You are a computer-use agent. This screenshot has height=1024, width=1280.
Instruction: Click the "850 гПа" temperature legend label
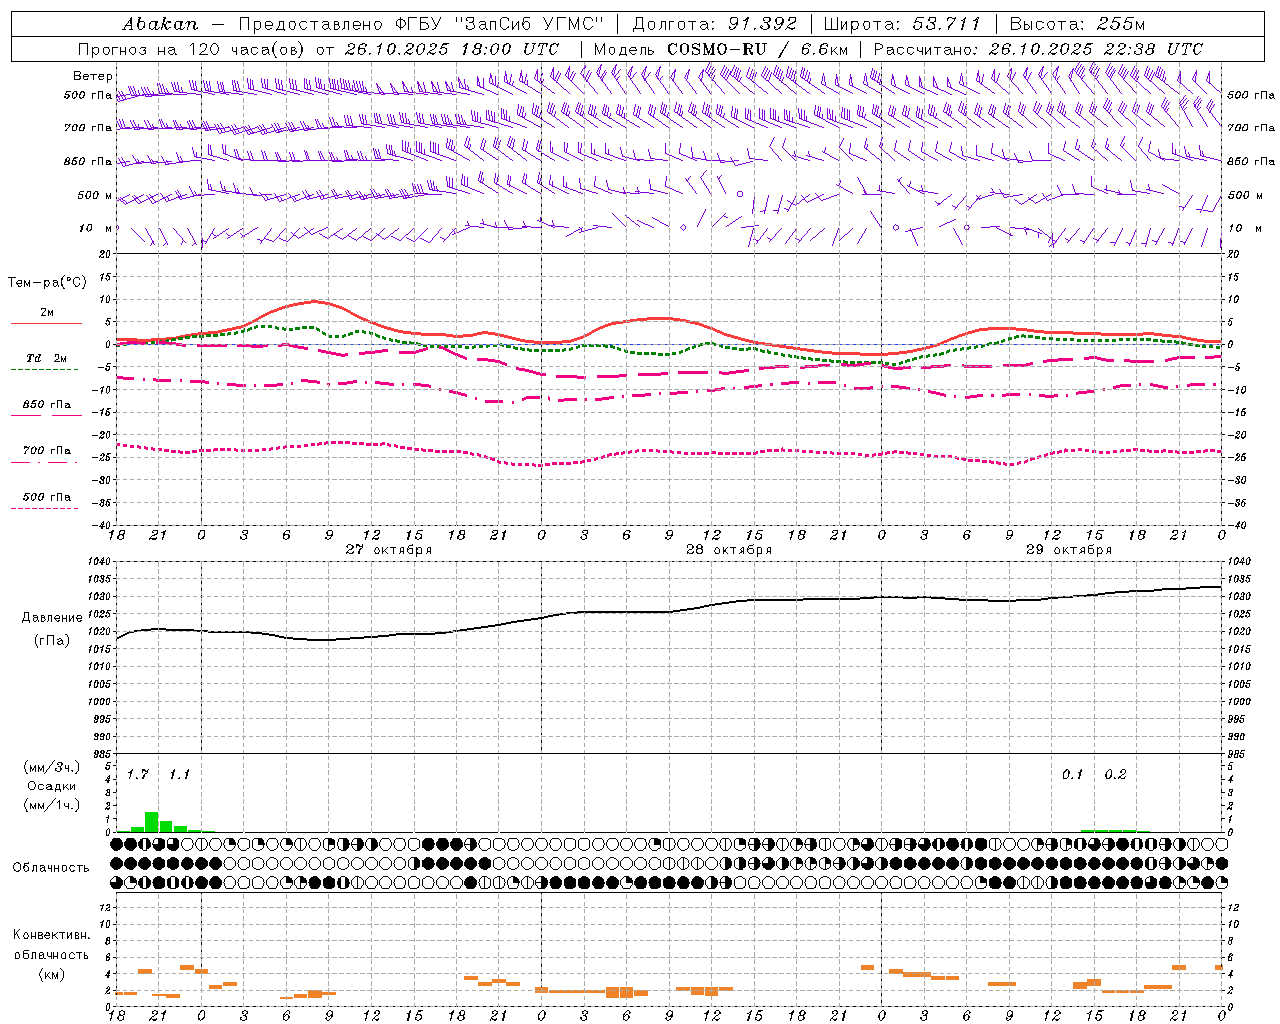tap(46, 405)
